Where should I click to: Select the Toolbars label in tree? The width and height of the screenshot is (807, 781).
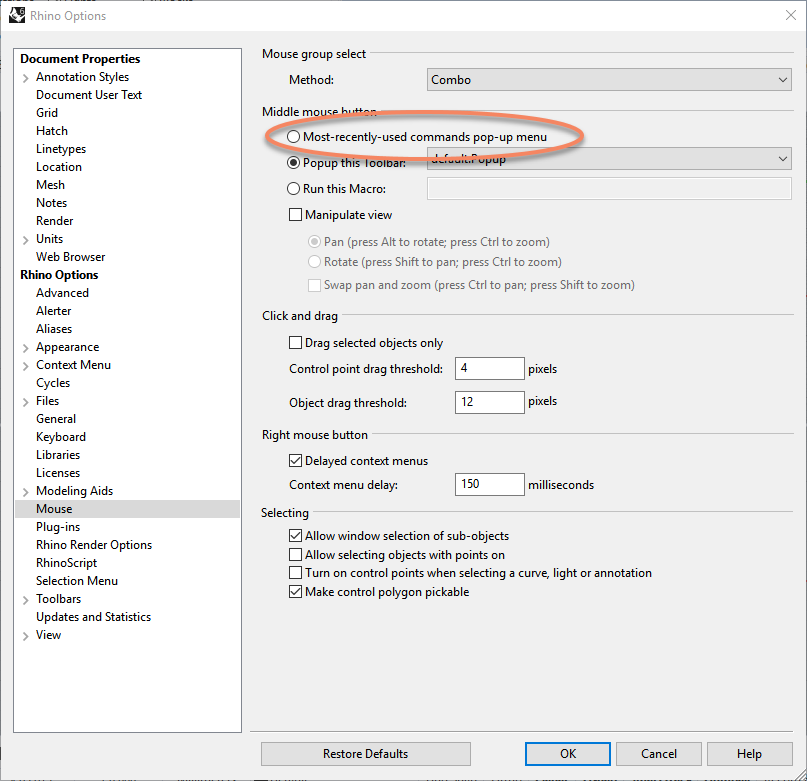point(59,599)
